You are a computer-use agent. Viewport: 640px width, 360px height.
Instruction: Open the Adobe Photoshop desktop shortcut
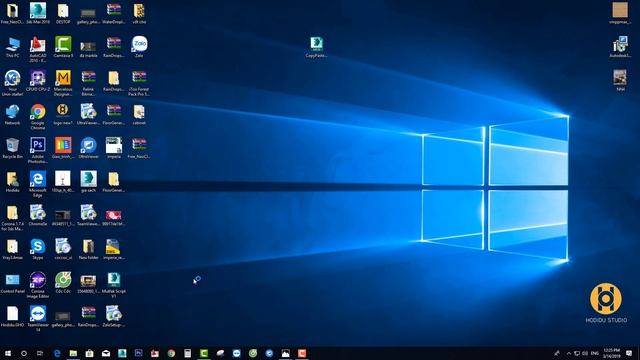point(38,150)
